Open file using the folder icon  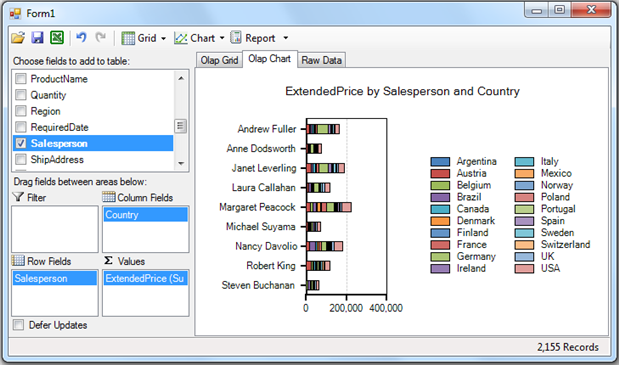click(x=18, y=38)
